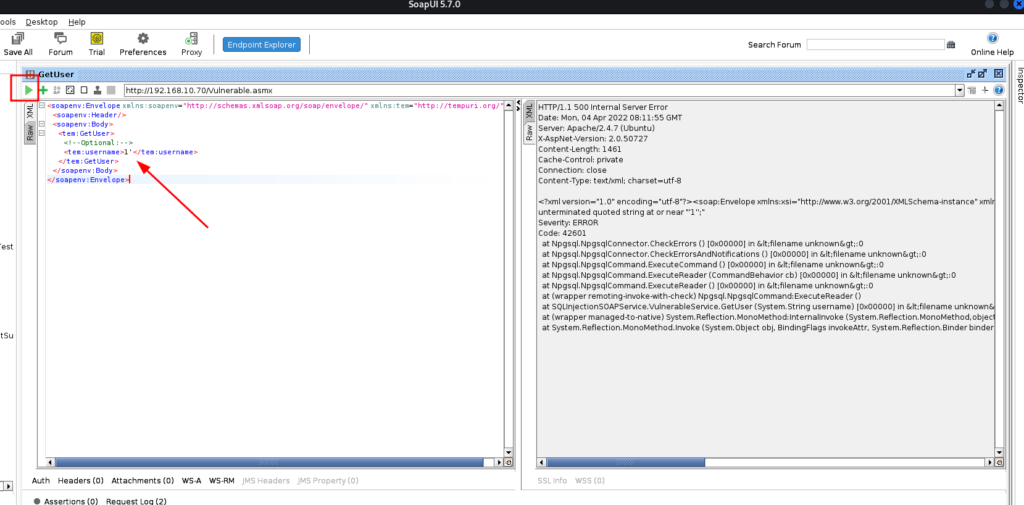The height and width of the screenshot is (505, 1024).
Task: Click the maximize icon in GetUser header
Action: point(984,74)
